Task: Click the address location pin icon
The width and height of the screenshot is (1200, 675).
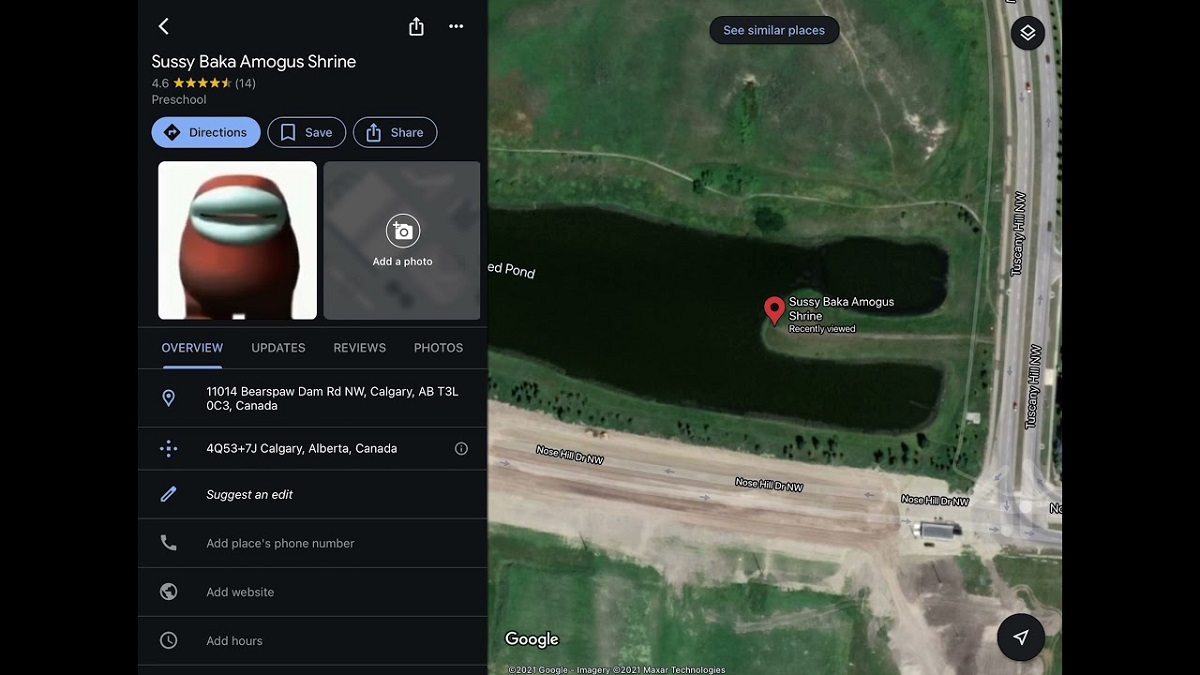Action: point(169,398)
